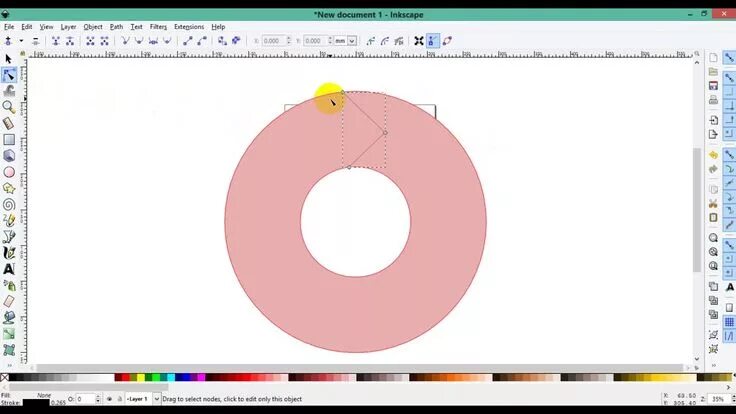This screenshot has height=414, width=736.
Task: Click the Cut scissors icon
Action: point(713,204)
